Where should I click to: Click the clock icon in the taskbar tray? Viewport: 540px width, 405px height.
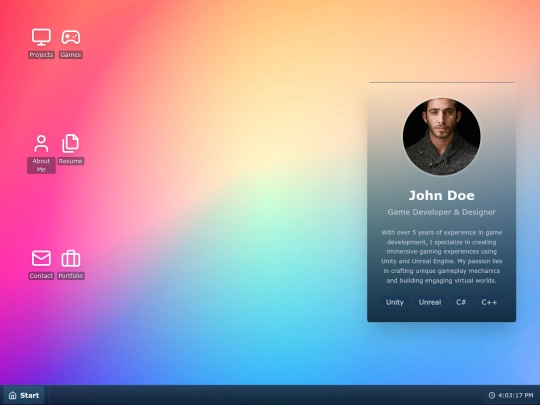pos(492,395)
